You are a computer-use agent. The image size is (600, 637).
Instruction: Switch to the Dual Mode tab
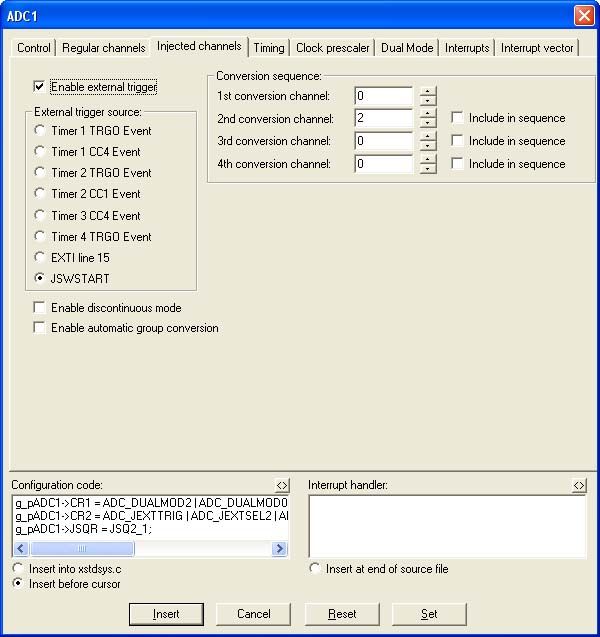pos(407,48)
